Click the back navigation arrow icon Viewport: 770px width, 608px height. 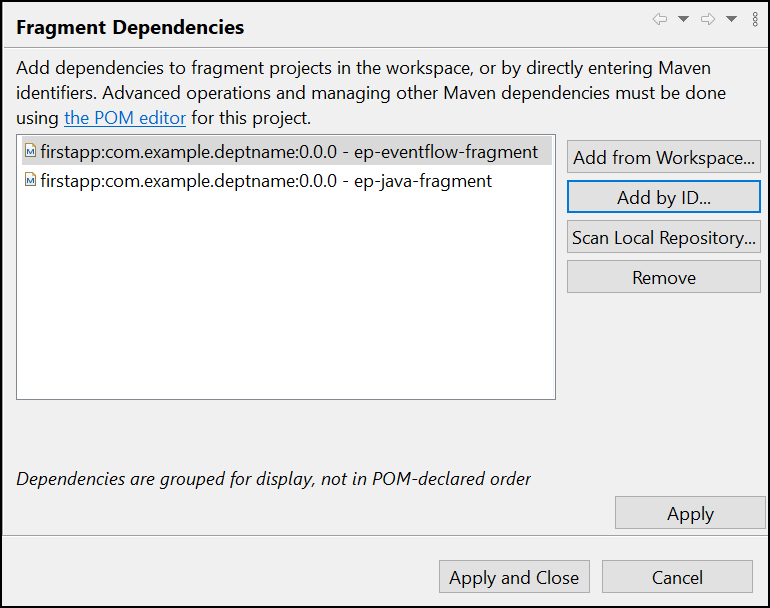tap(660, 19)
